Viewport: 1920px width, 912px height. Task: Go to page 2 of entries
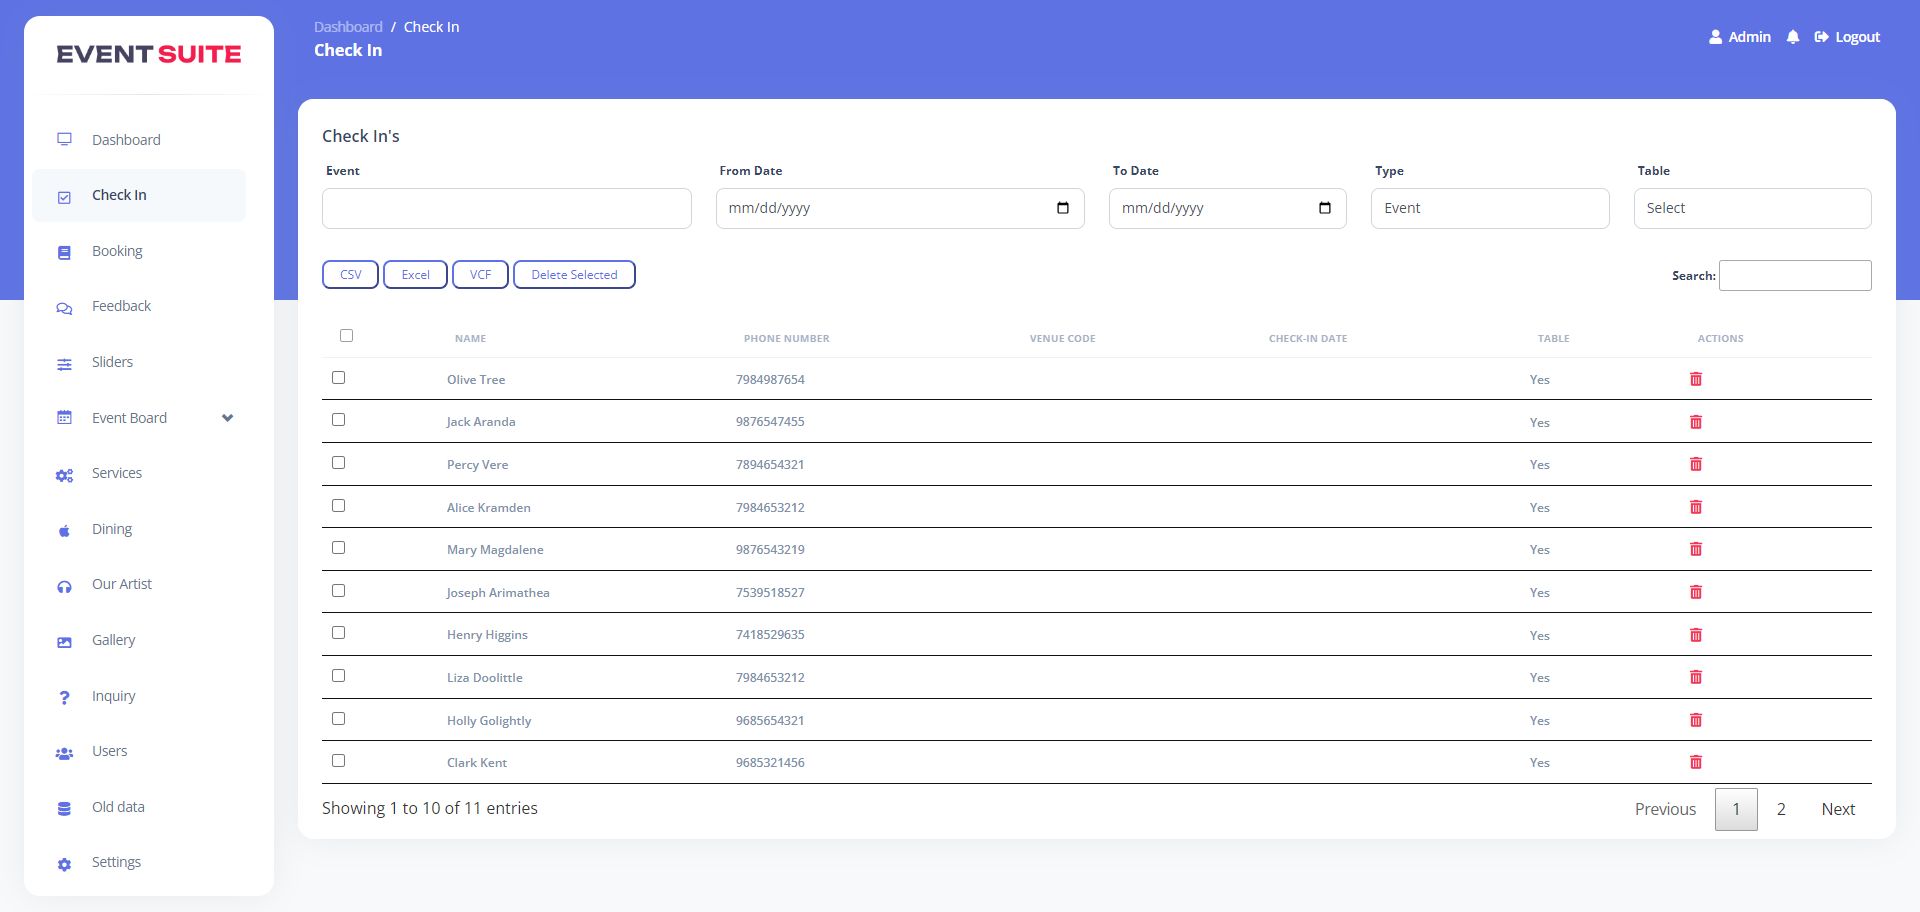click(1780, 809)
